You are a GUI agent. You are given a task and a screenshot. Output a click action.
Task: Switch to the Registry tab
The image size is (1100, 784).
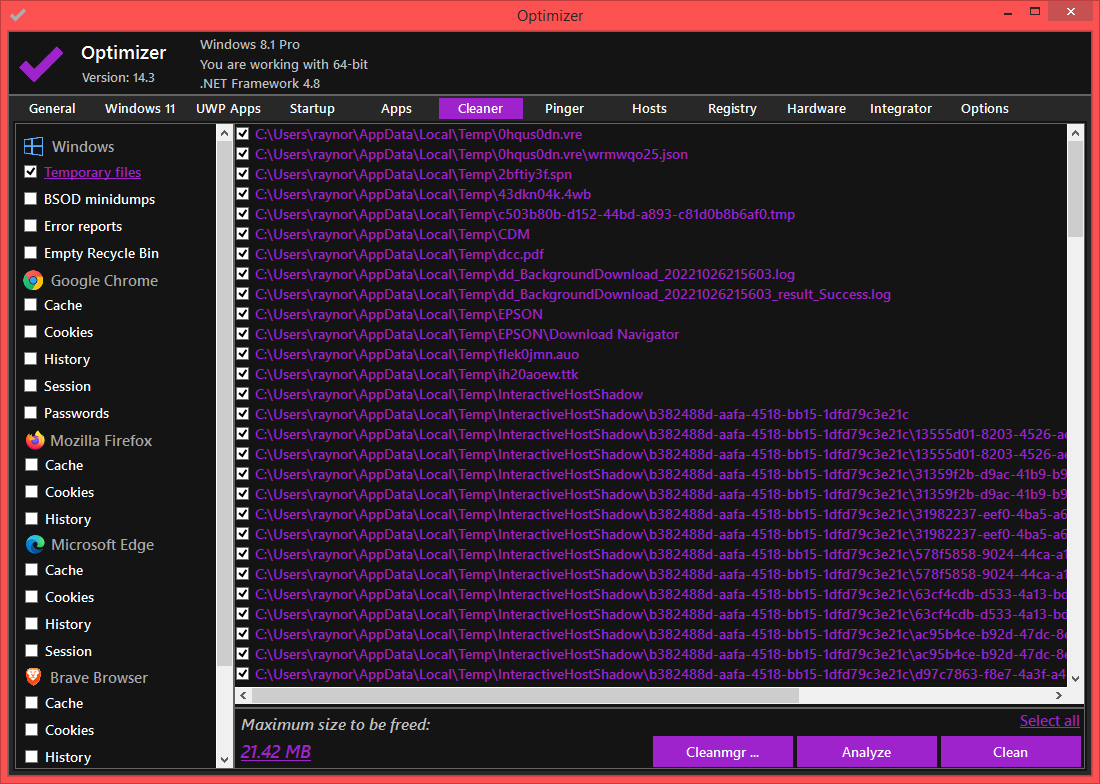pyautogui.click(x=732, y=109)
